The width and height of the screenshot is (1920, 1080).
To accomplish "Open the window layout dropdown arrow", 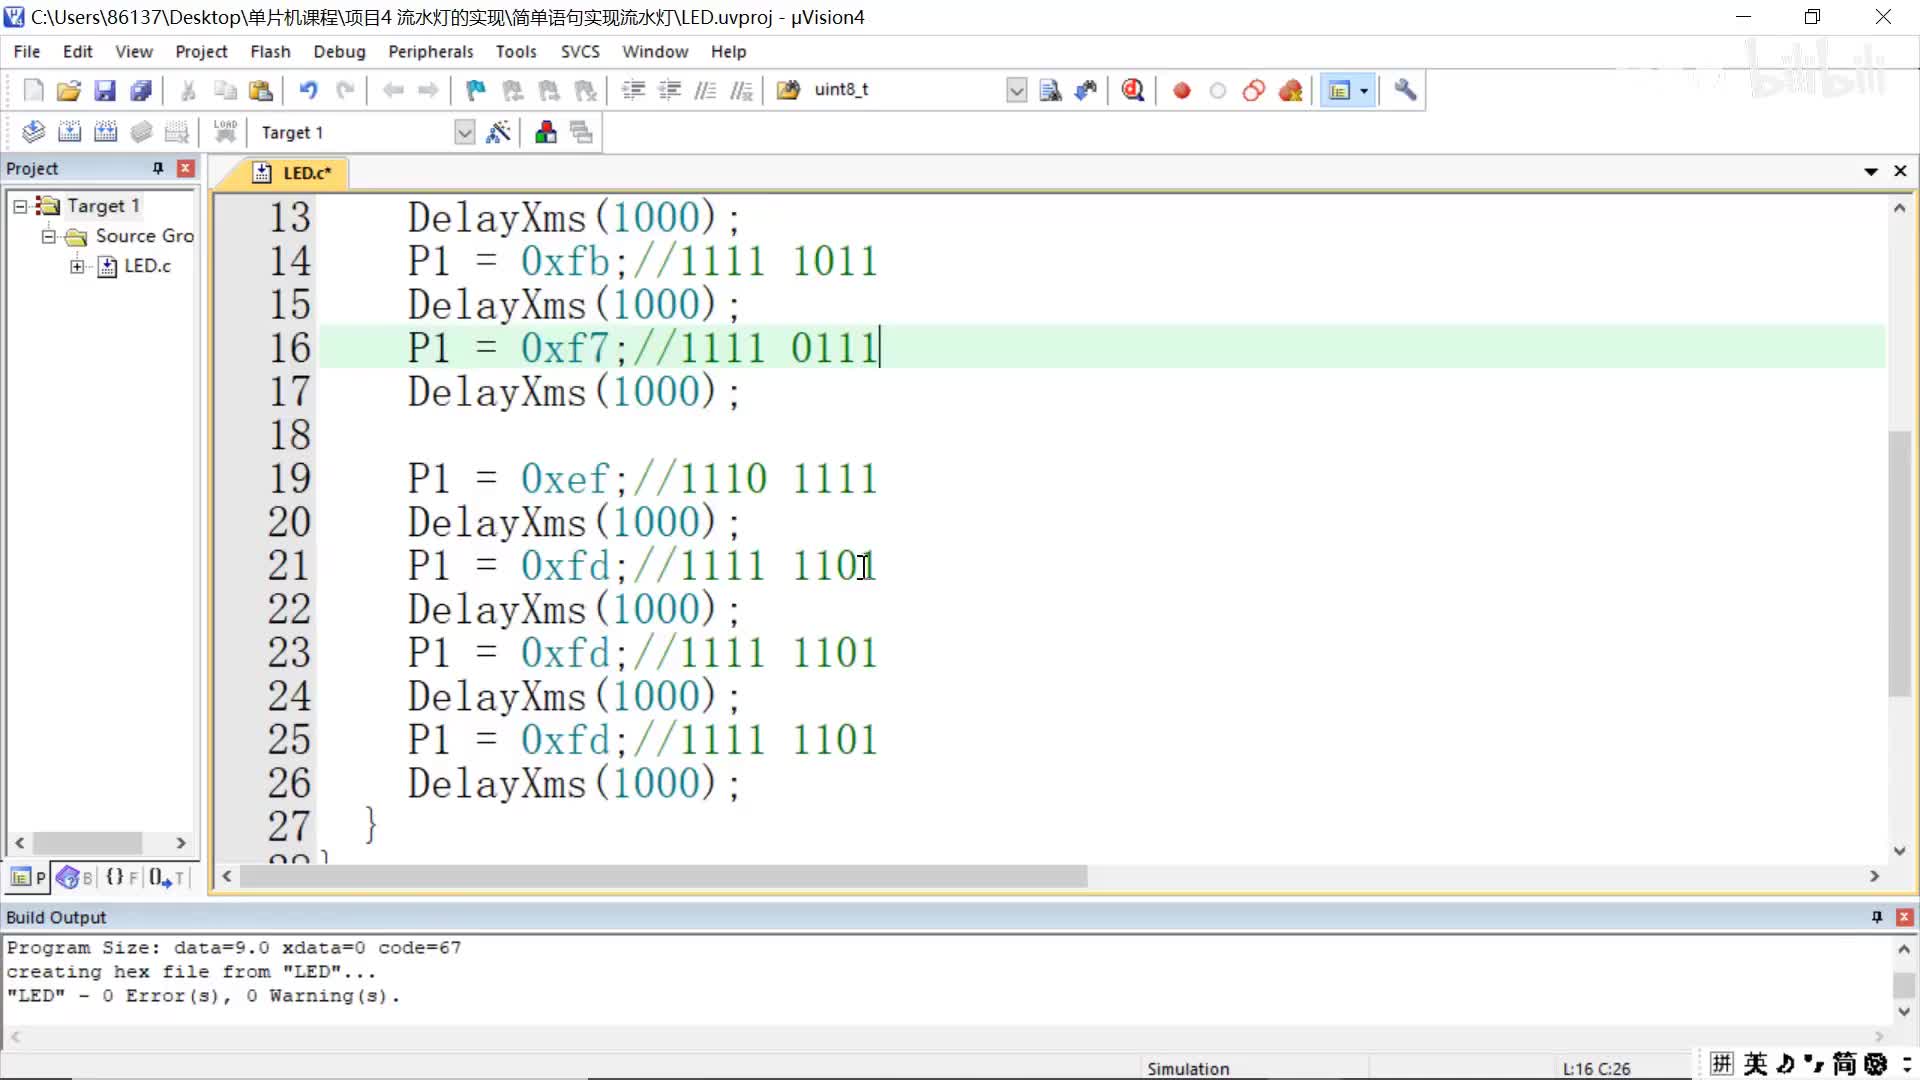I will coord(1364,91).
